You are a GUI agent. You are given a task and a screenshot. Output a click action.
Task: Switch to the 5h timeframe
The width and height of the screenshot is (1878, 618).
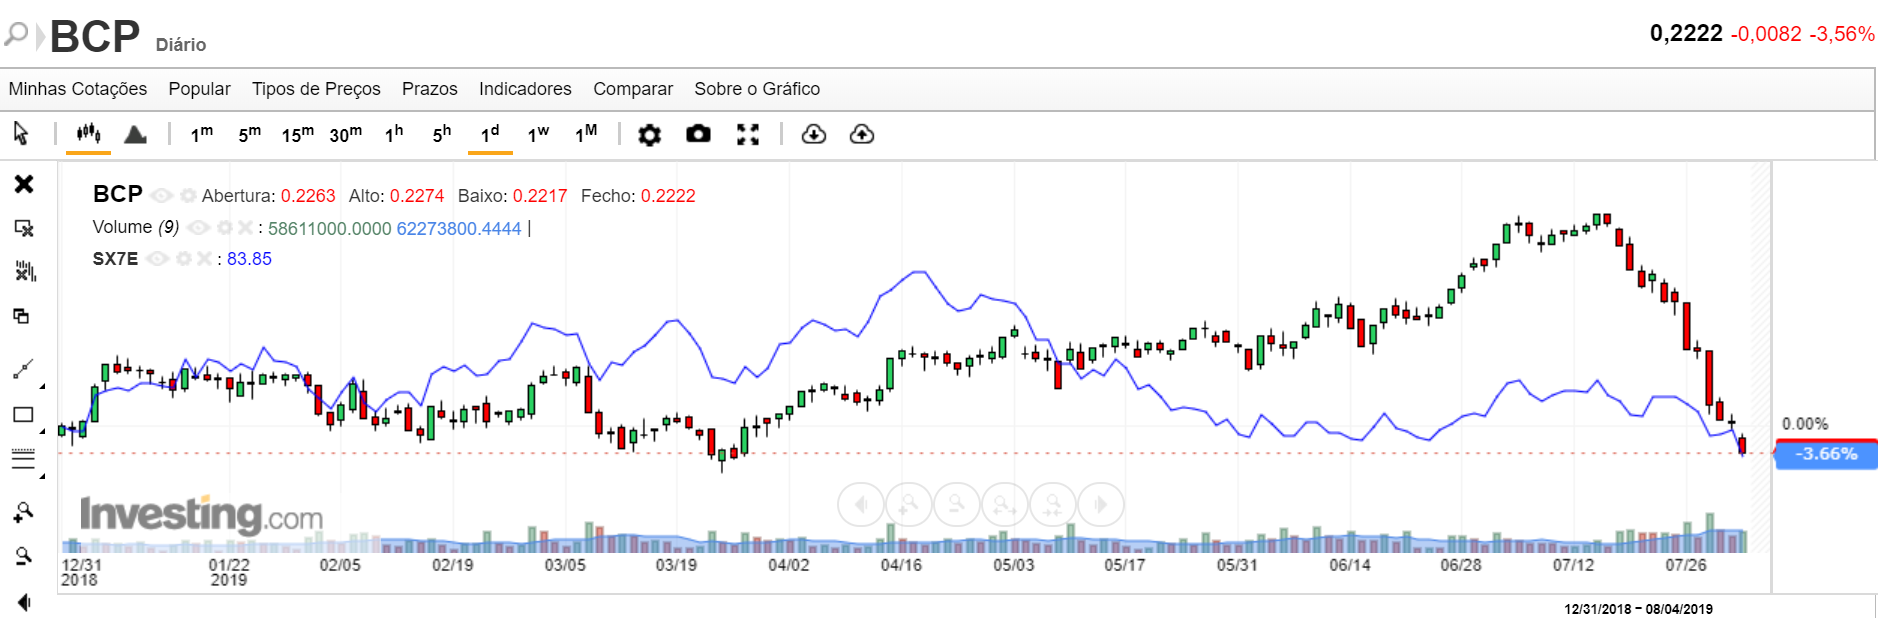[442, 134]
